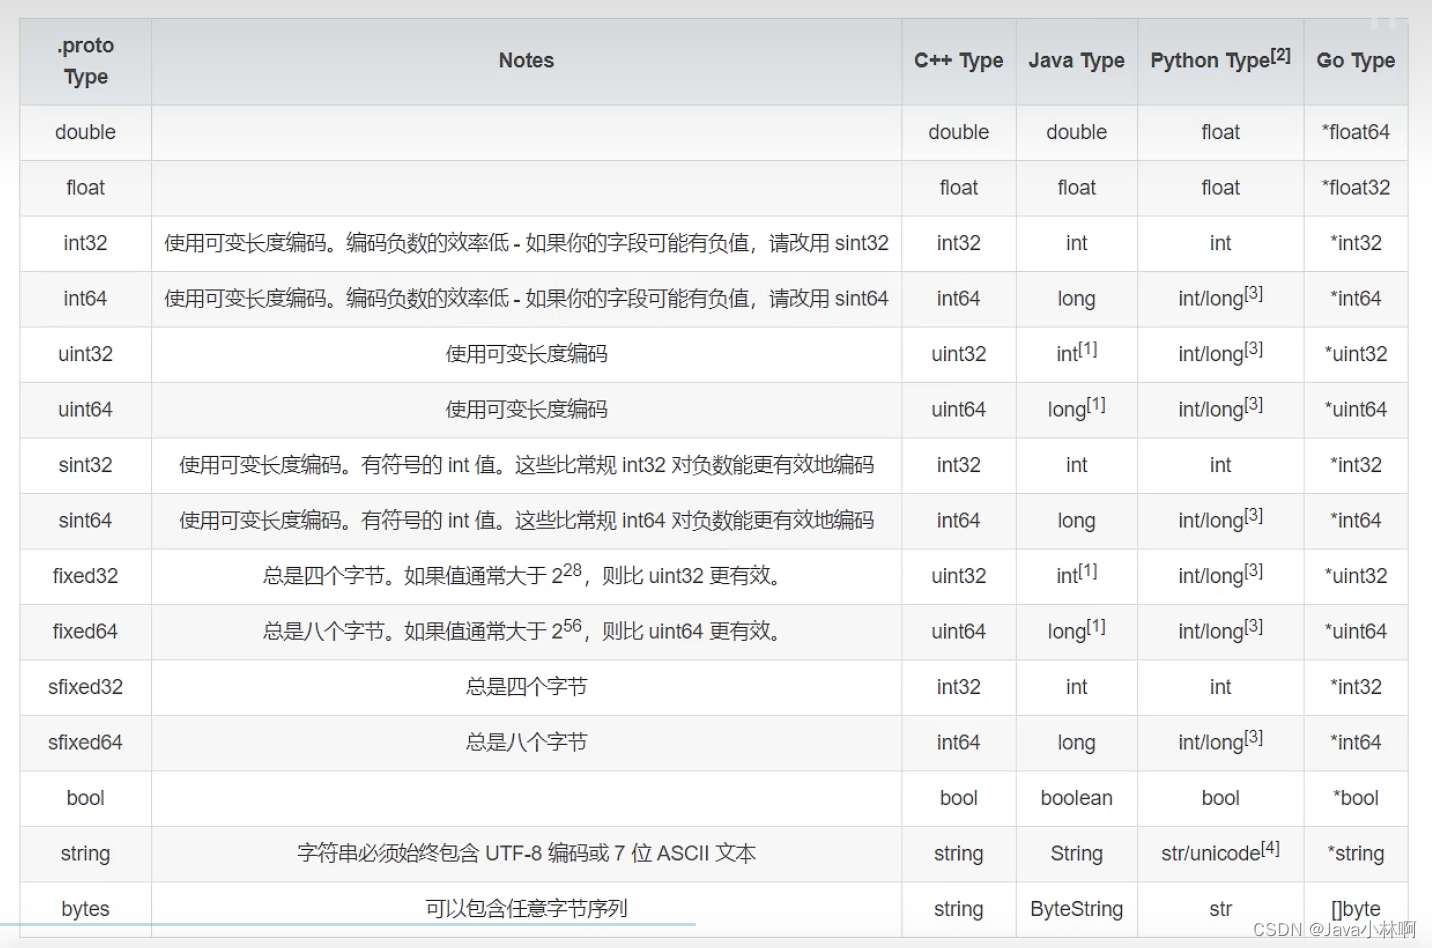Click the string row UTF-8 note
Image resolution: width=1432 pixels, height=948 pixels.
(526, 854)
